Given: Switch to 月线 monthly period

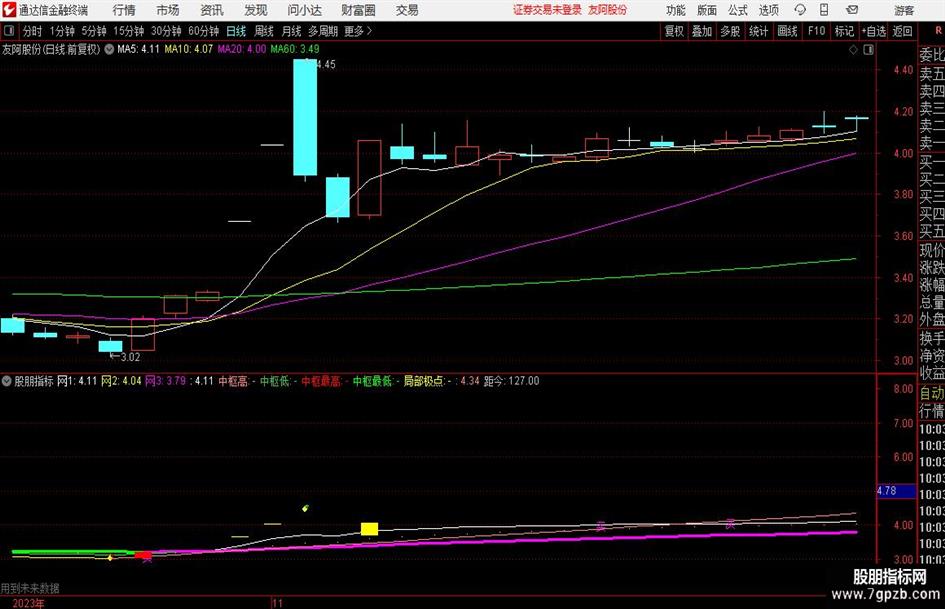Looking at the screenshot, I should click(291, 31).
